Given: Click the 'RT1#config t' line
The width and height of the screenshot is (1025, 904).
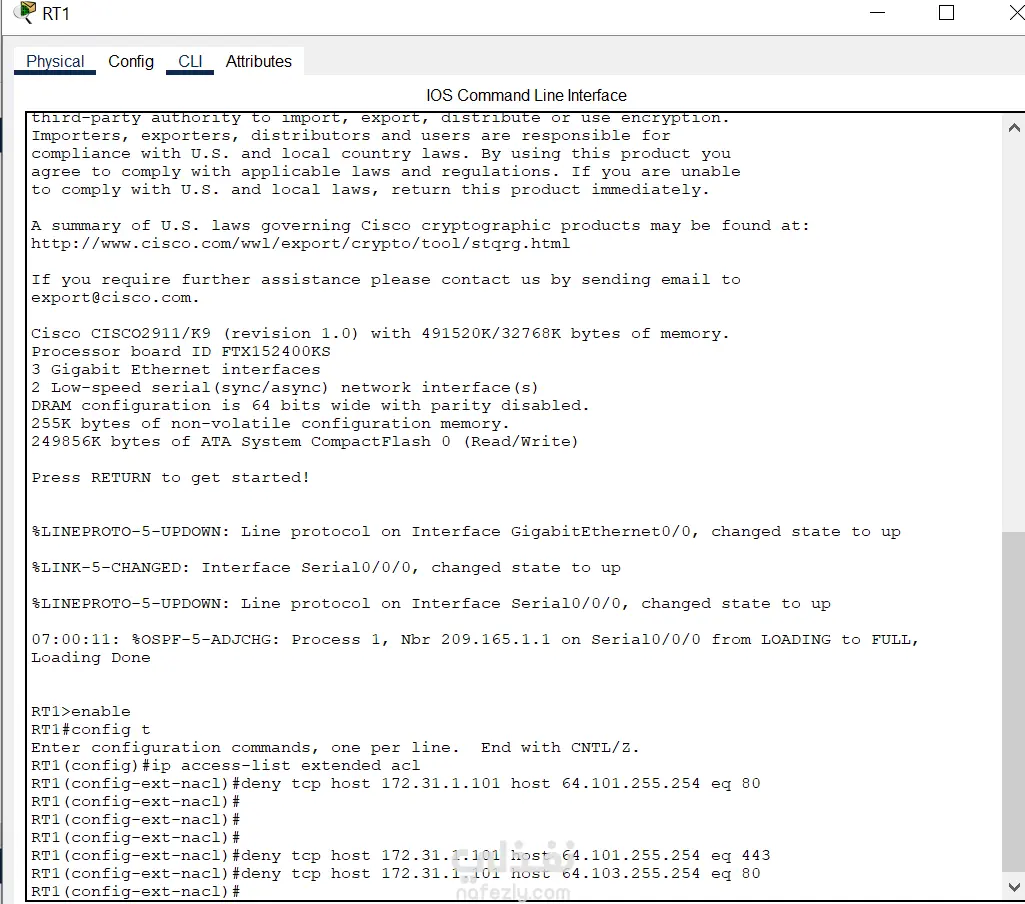Looking at the screenshot, I should (x=90, y=729).
